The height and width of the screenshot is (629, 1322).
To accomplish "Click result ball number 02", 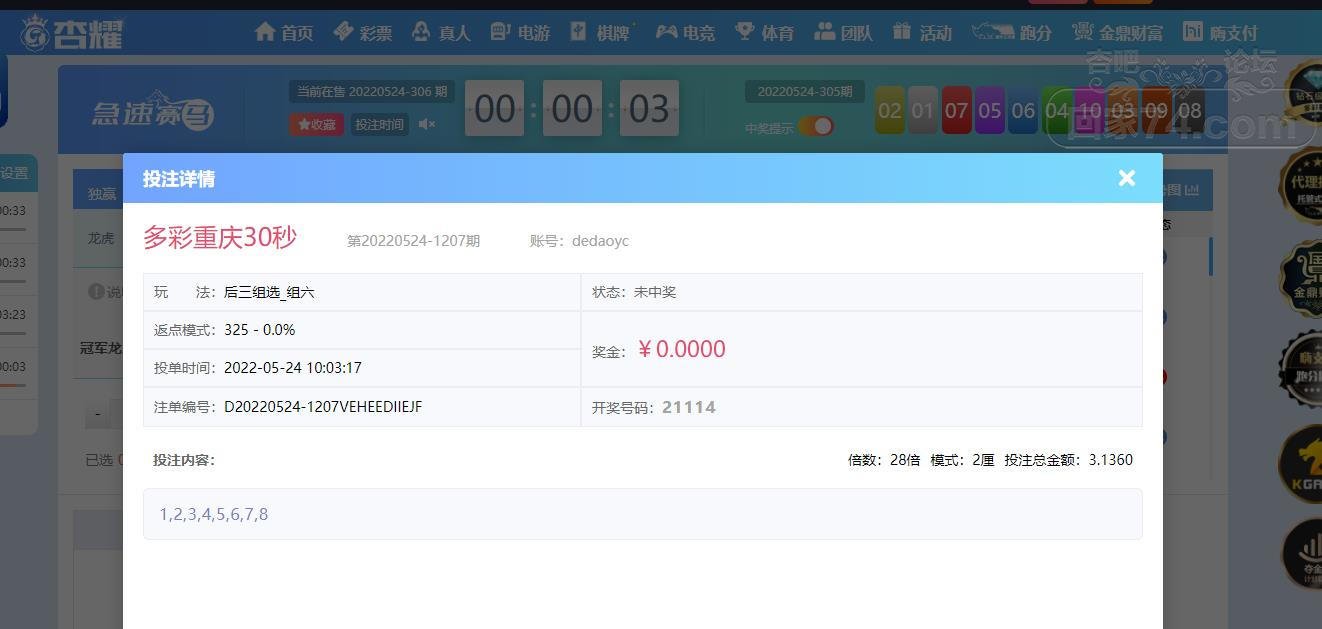I will coord(890,110).
